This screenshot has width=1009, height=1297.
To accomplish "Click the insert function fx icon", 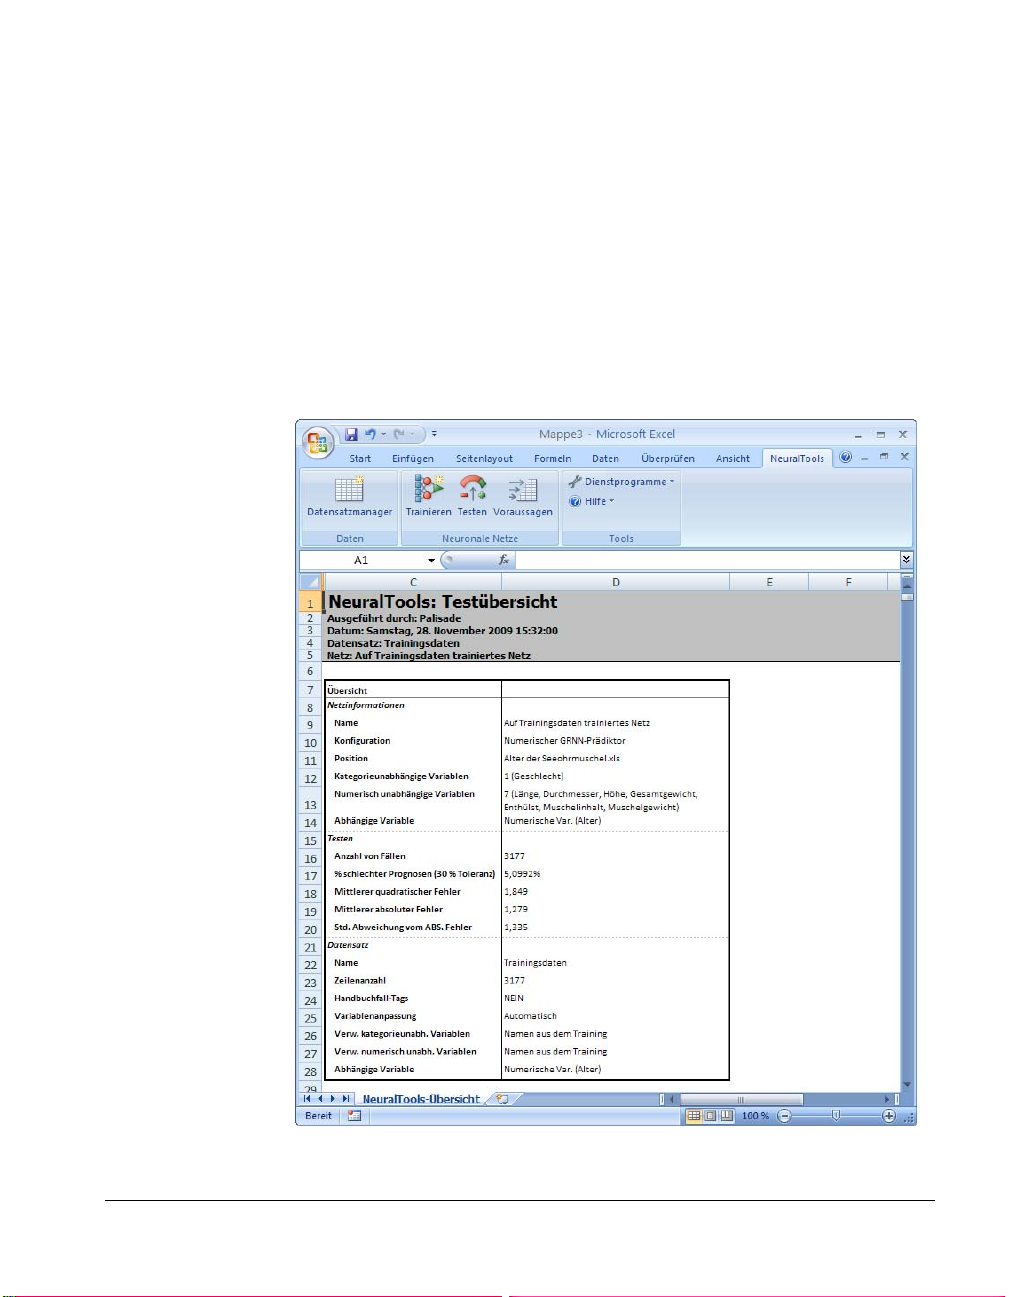I will [504, 560].
